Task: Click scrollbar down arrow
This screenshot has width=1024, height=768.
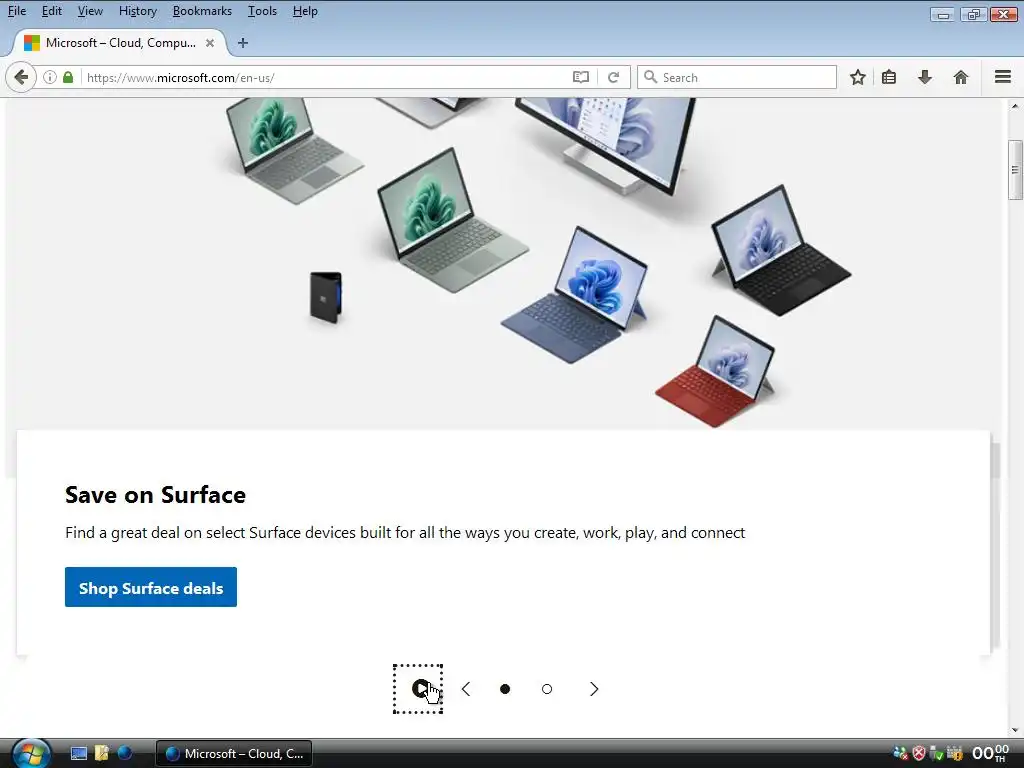Action: coord(1015,730)
